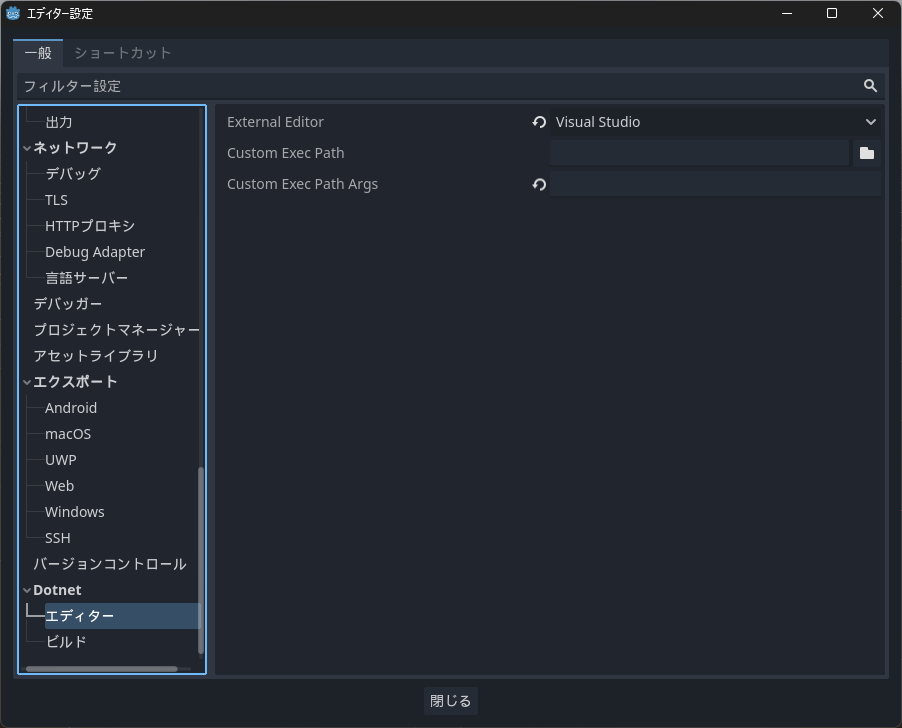This screenshot has height=728, width=902.
Task: Click the External Editor property label
Action: 275,122
